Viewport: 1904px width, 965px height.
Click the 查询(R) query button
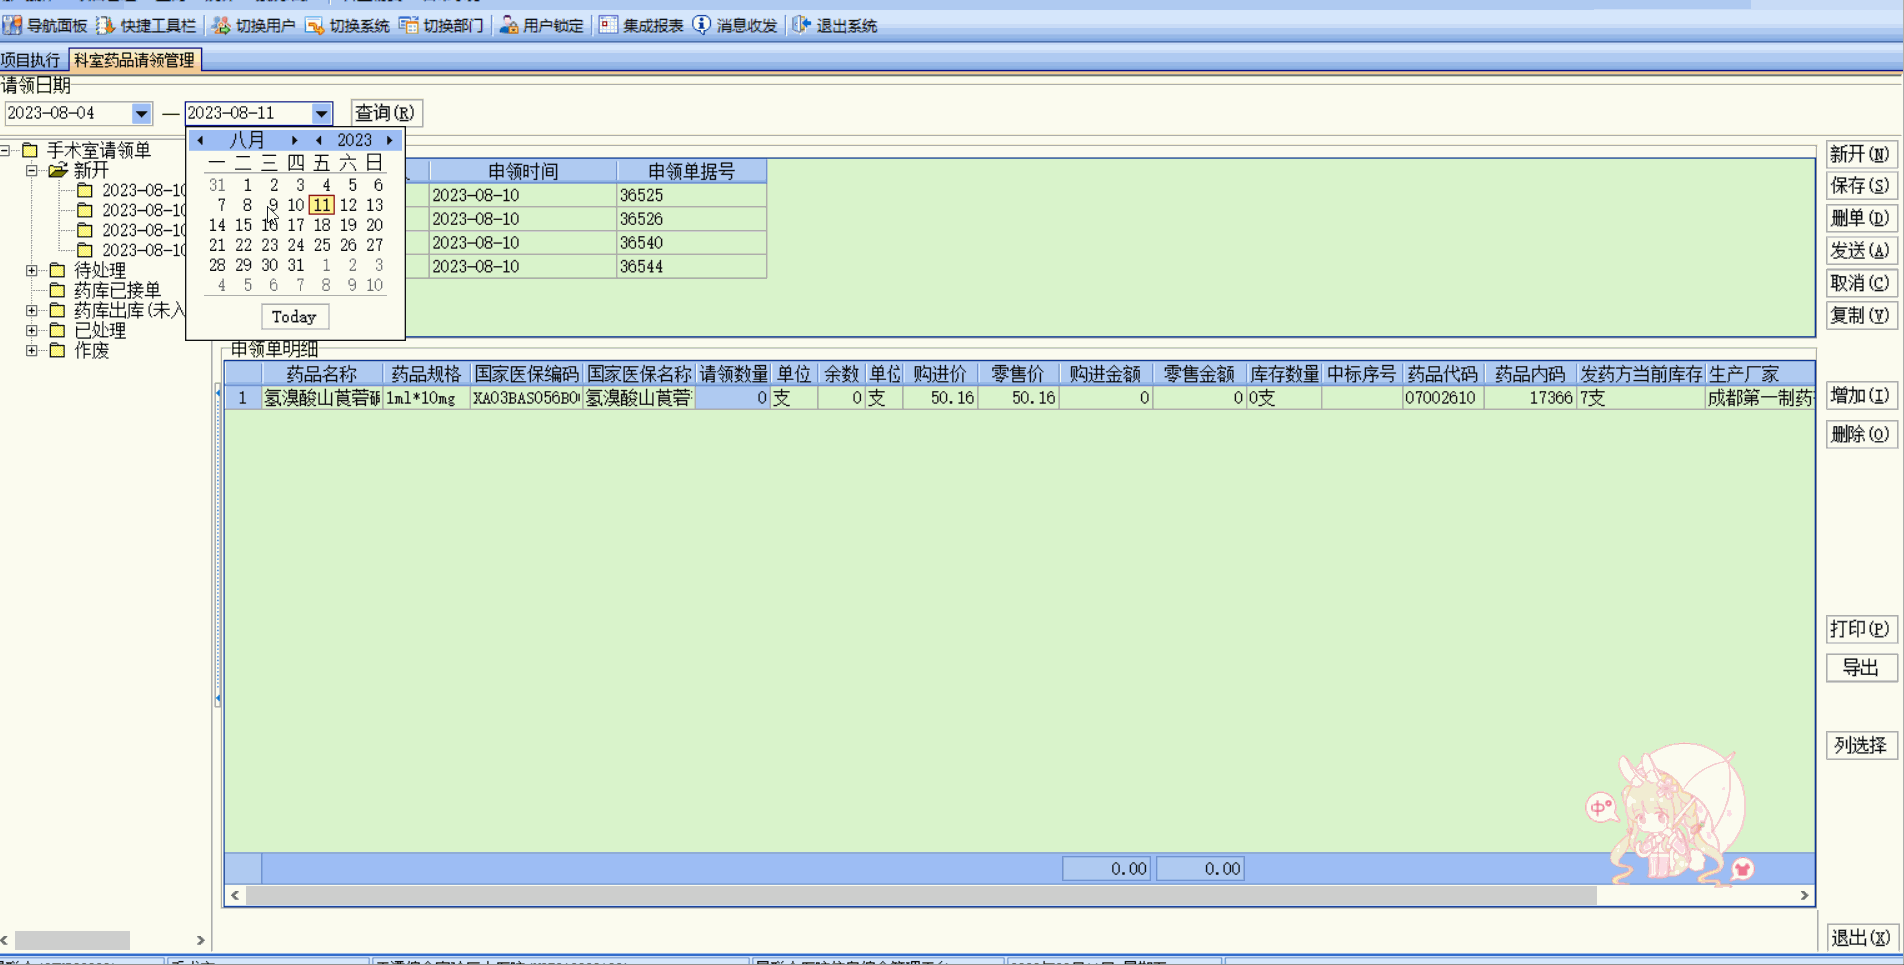tap(386, 113)
